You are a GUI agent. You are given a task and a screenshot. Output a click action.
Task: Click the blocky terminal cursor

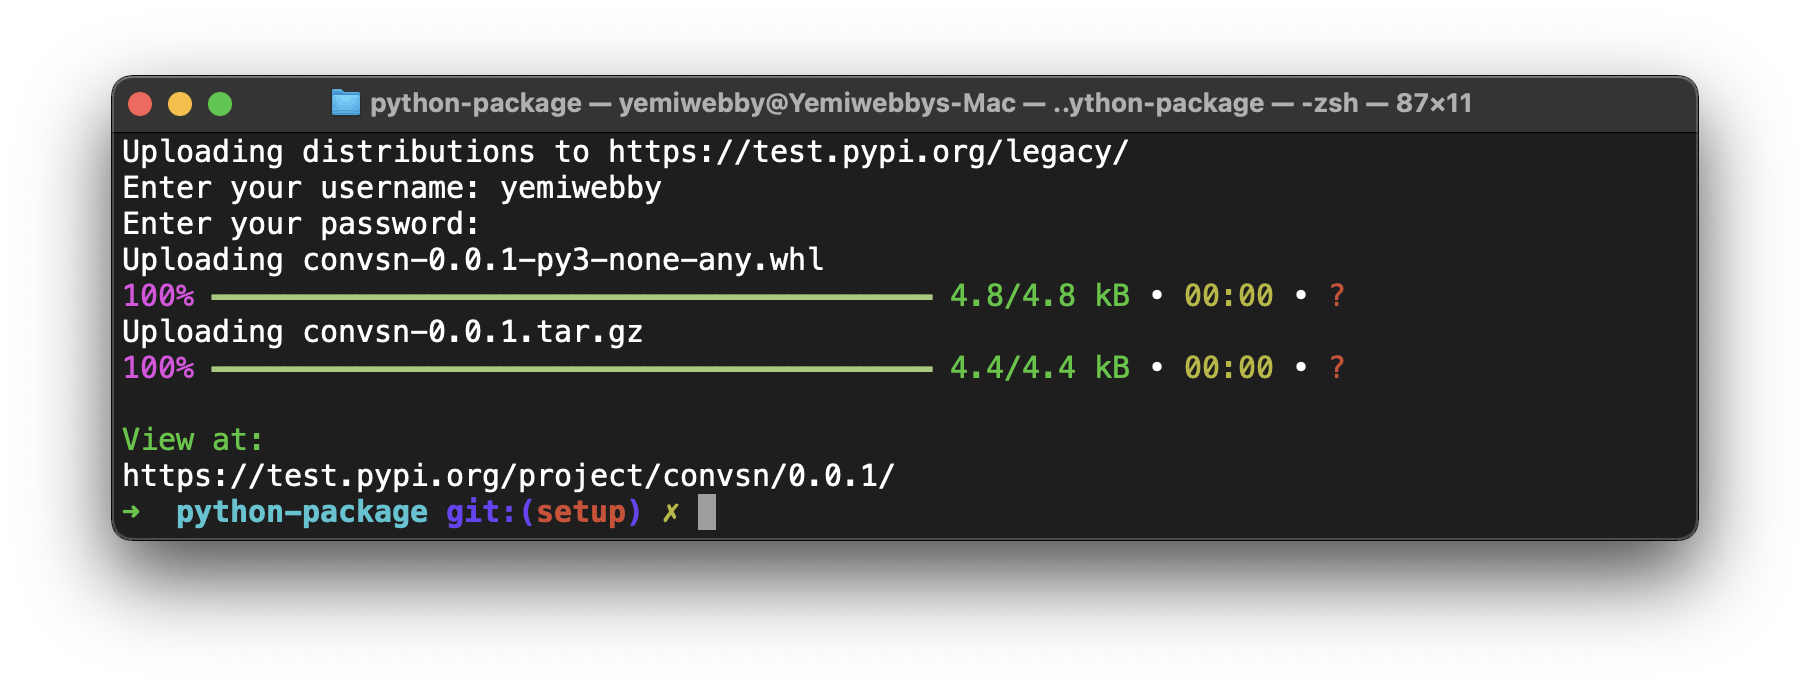pyautogui.click(x=709, y=513)
